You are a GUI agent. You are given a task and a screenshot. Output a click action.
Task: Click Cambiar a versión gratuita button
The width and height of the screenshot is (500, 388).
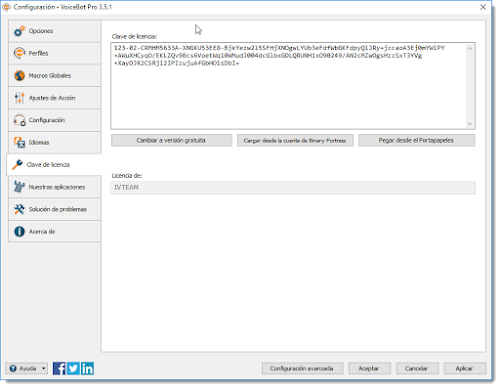tap(171, 140)
